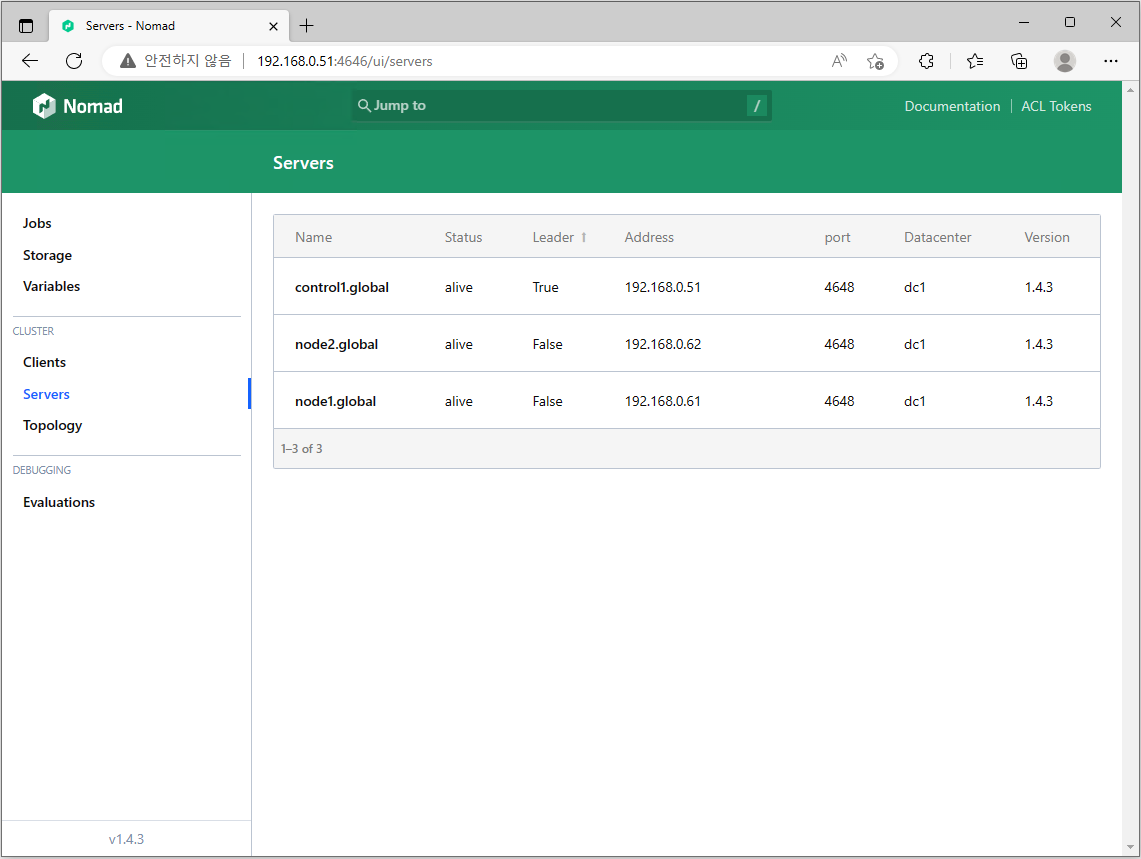This screenshot has height=859, width=1141.
Task: Open browser extensions puzzle icon
Action: click(926, 61)
